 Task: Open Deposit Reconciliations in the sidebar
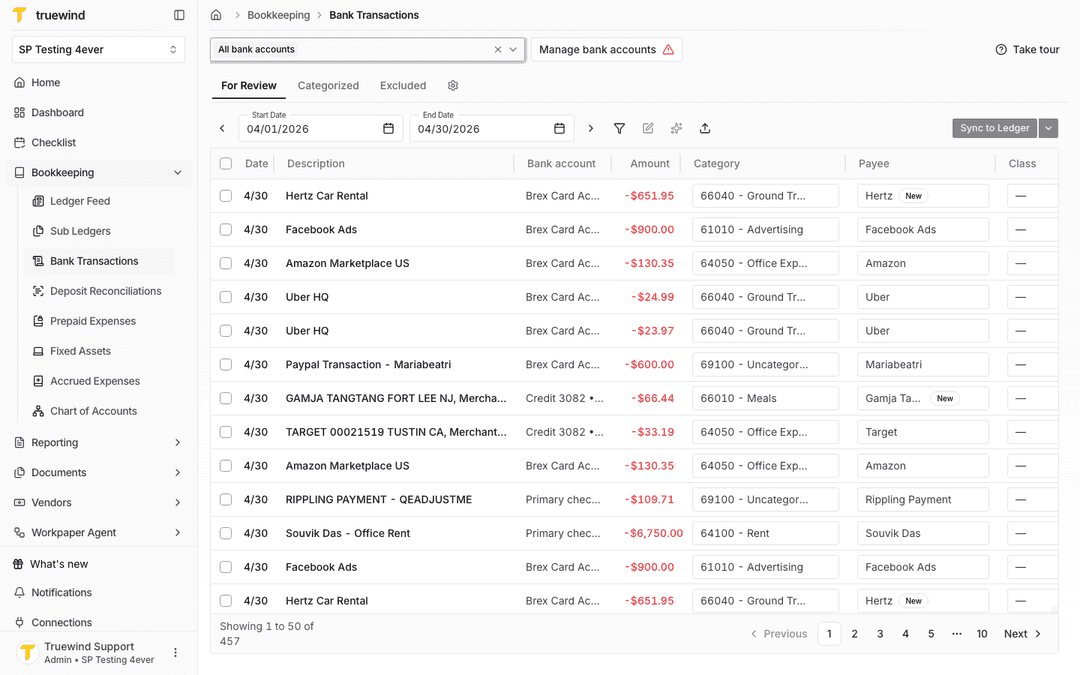[x=105, y=291]
